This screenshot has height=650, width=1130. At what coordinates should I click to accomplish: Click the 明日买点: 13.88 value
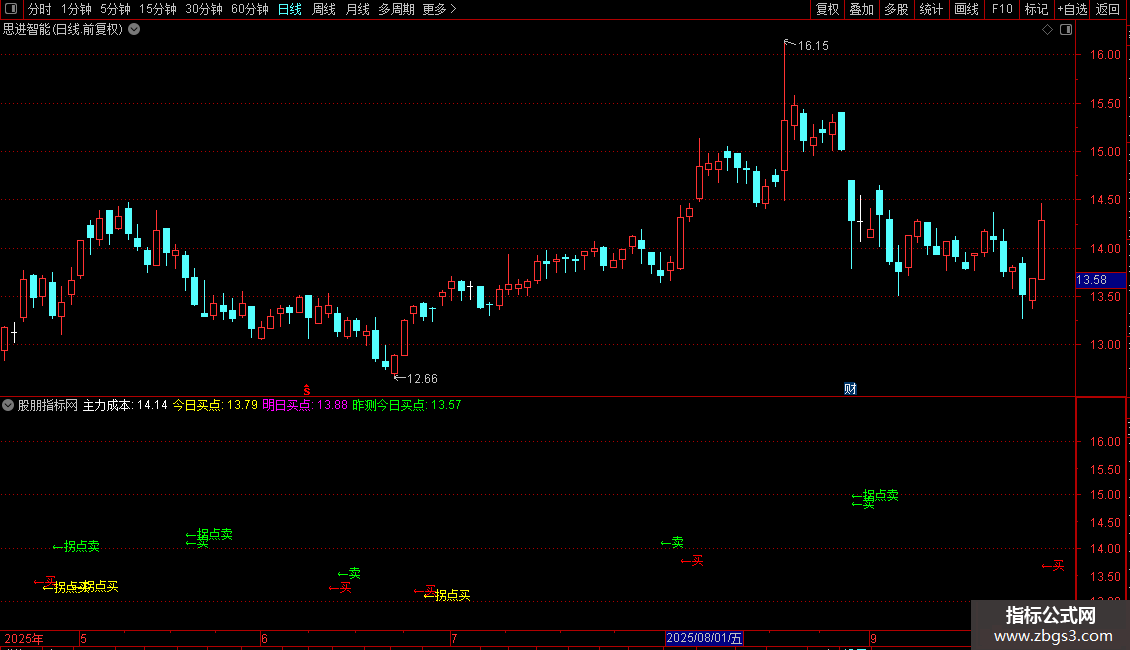305,405
